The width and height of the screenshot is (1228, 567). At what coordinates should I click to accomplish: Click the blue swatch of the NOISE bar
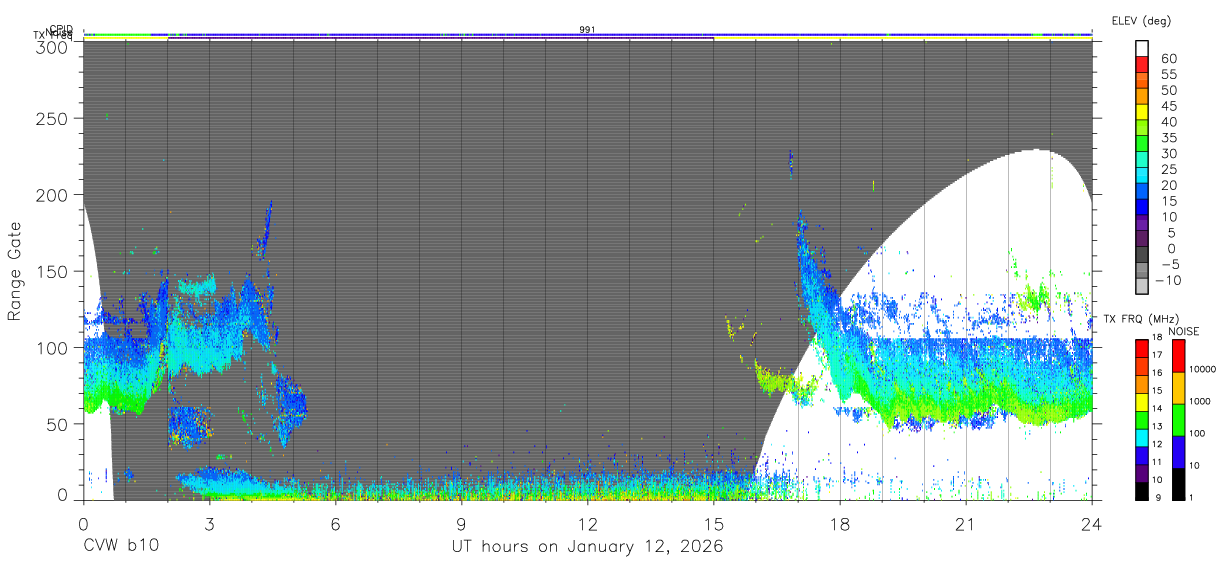(x=1178, y=452)
